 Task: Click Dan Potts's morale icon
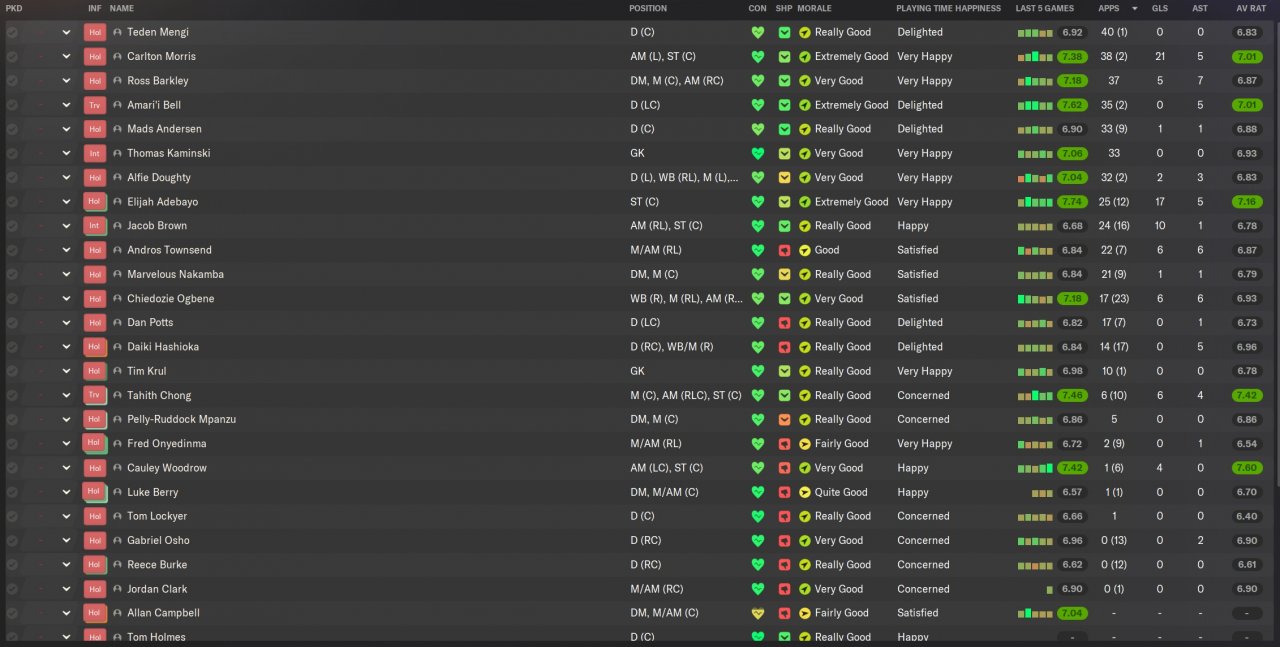(804, 323)
